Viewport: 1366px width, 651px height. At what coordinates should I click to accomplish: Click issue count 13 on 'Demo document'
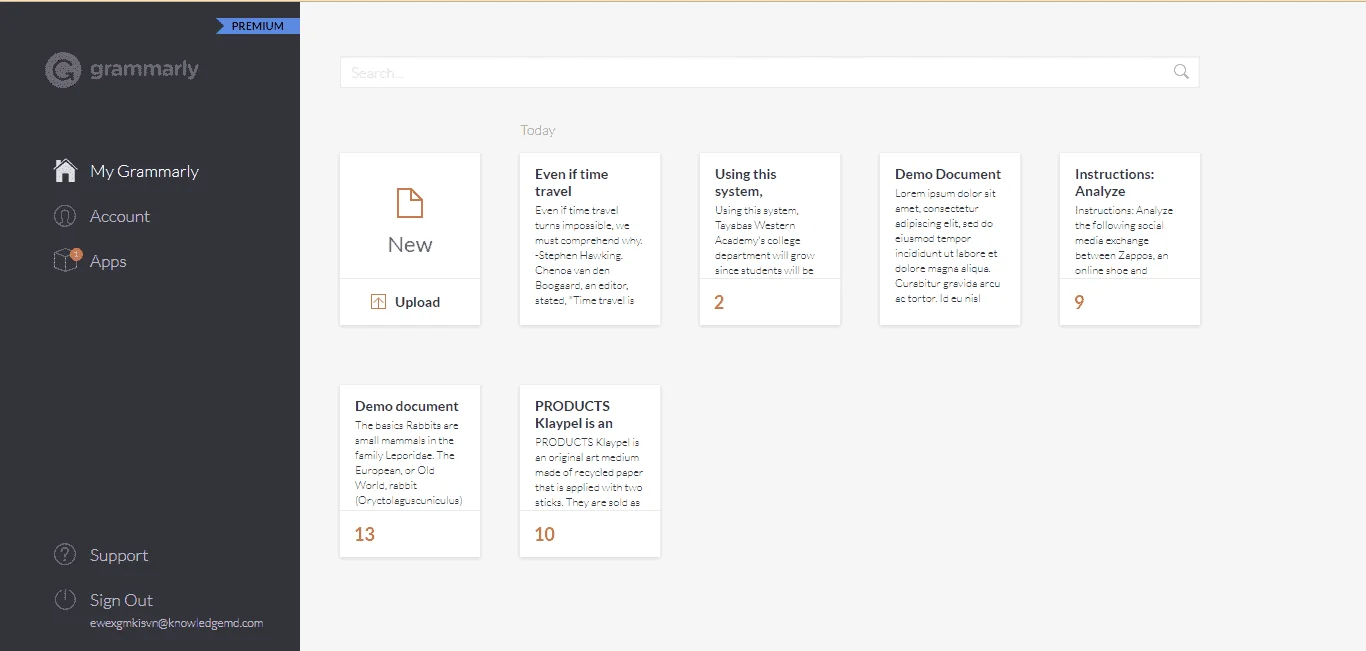pos(365,534)
